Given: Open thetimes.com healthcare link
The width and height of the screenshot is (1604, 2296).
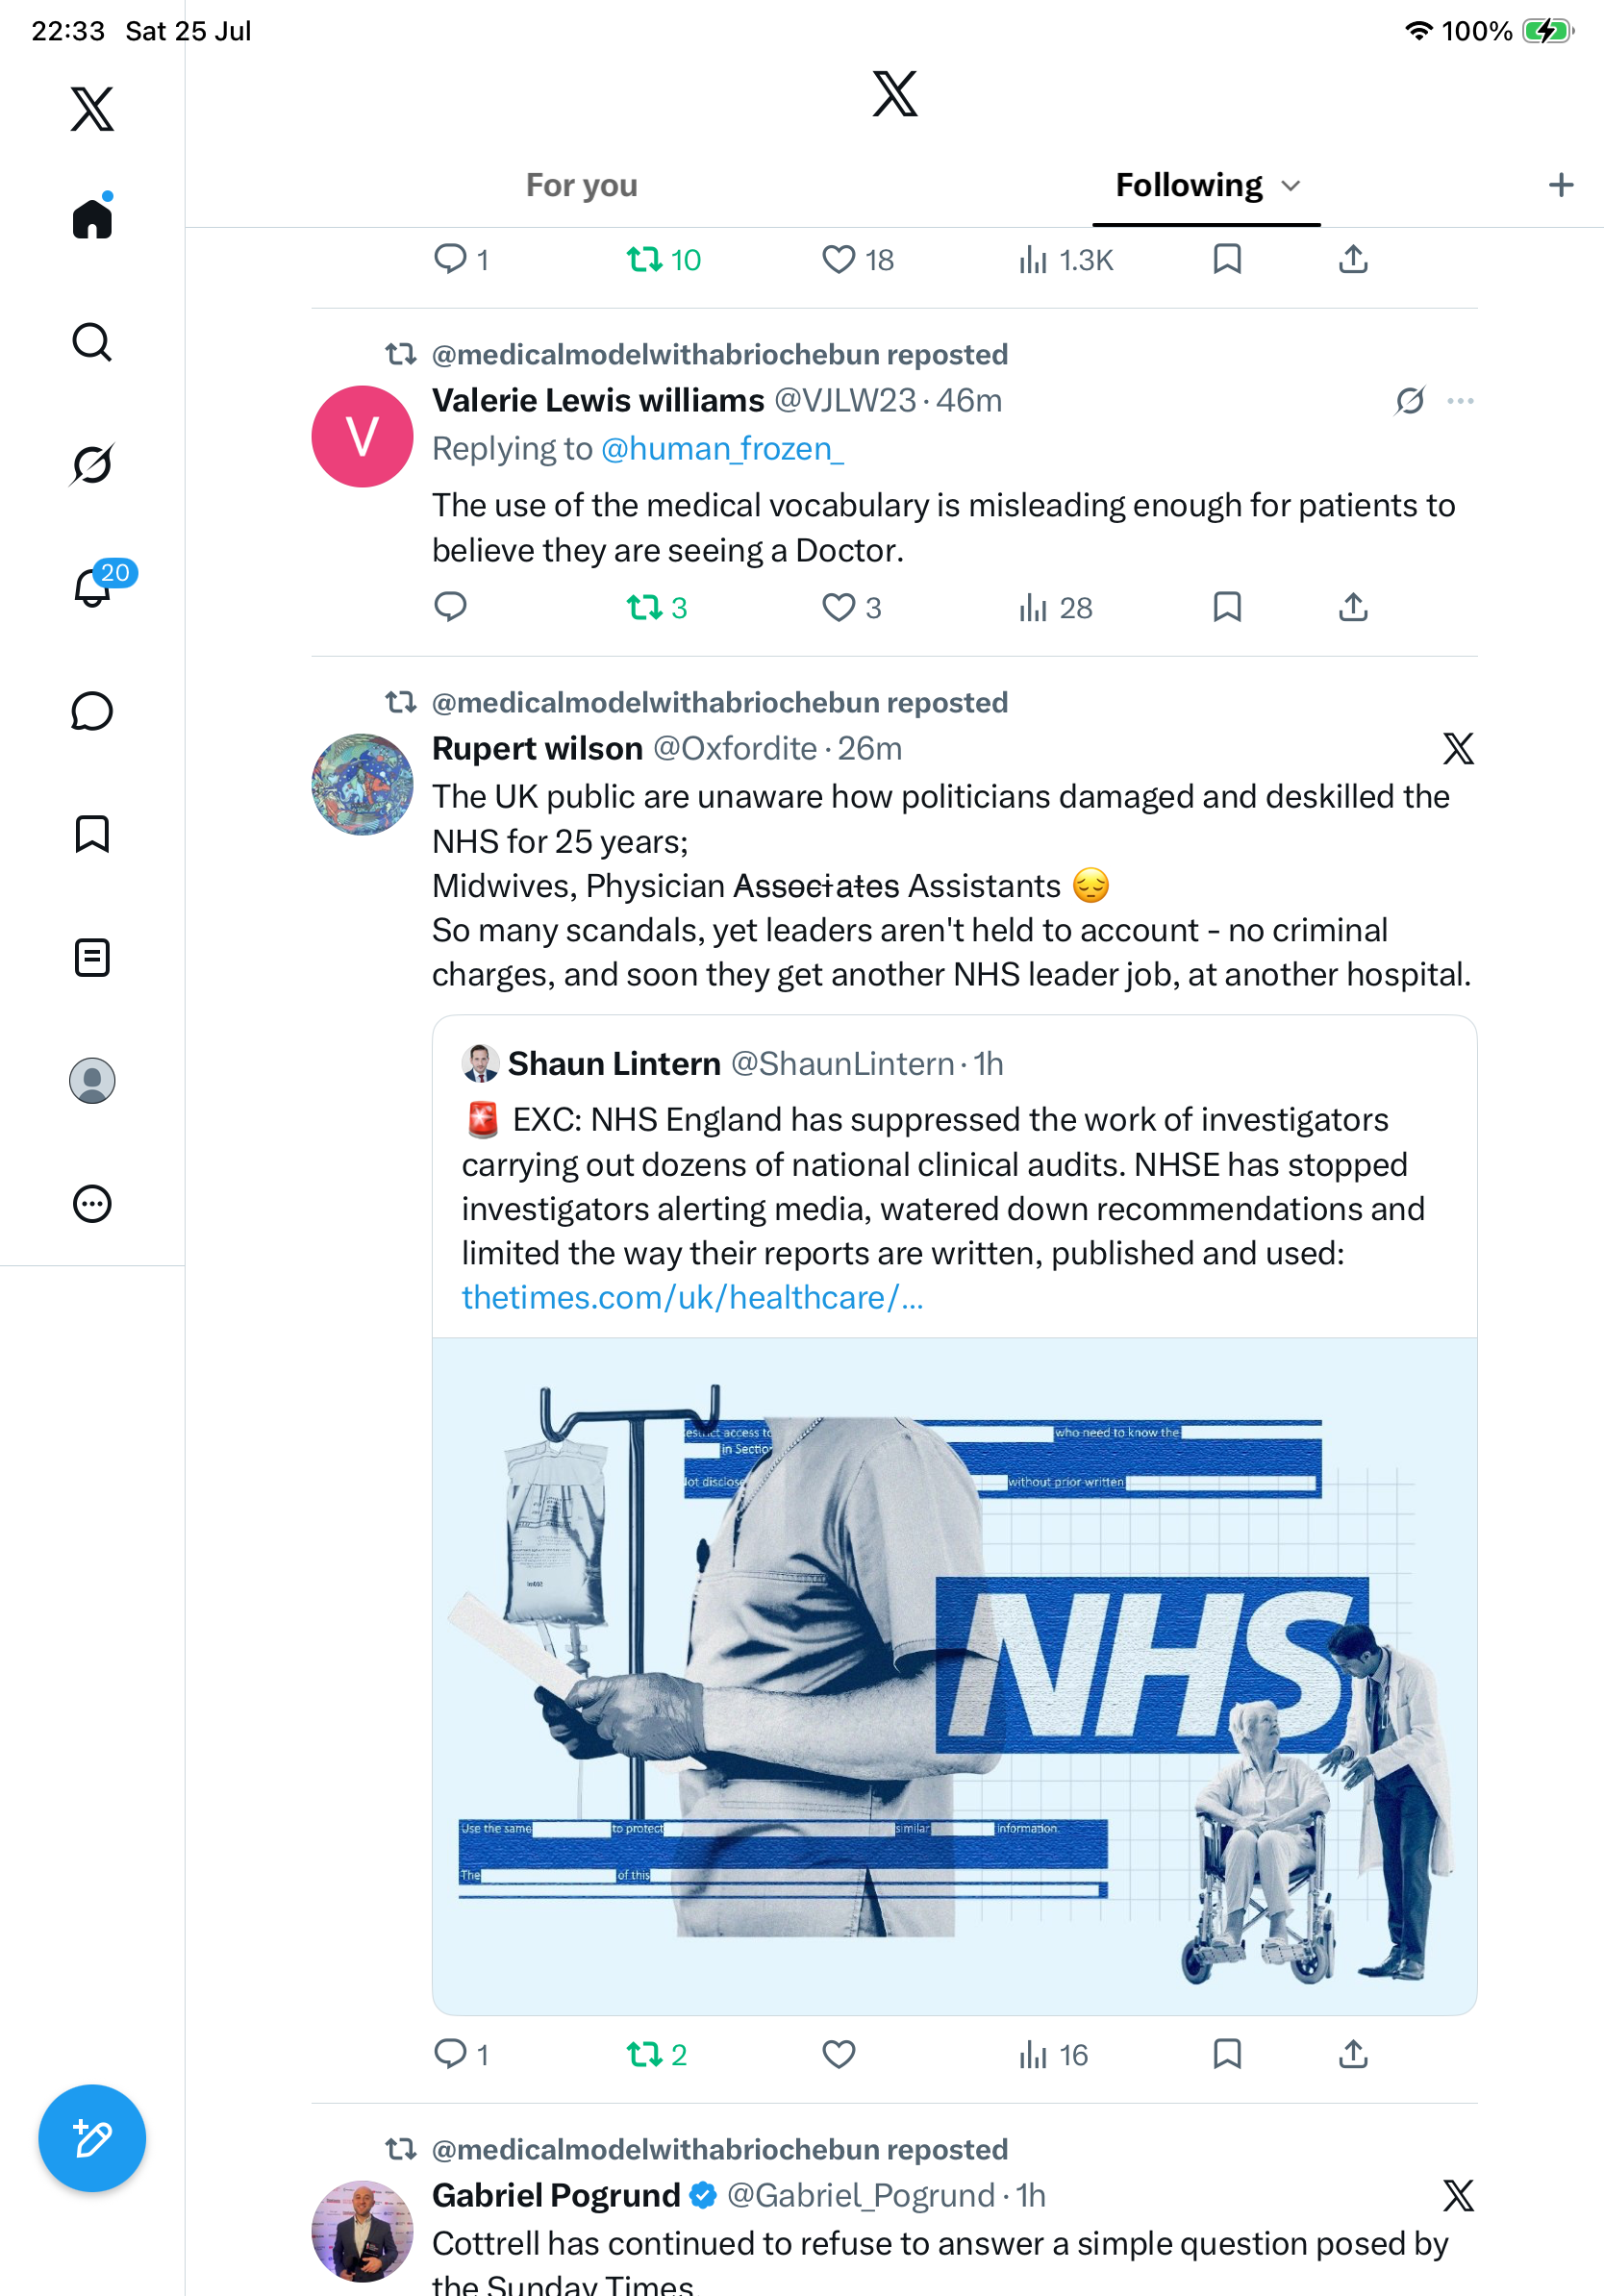Looking at the screenshot, I should click(692, 1297).
